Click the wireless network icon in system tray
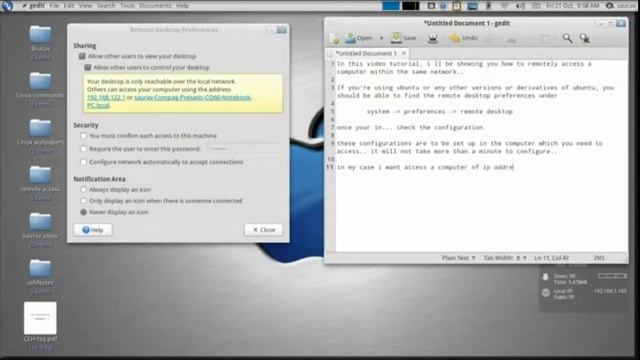This screenshot has width=640, height=360. click(x=504, y=6)
